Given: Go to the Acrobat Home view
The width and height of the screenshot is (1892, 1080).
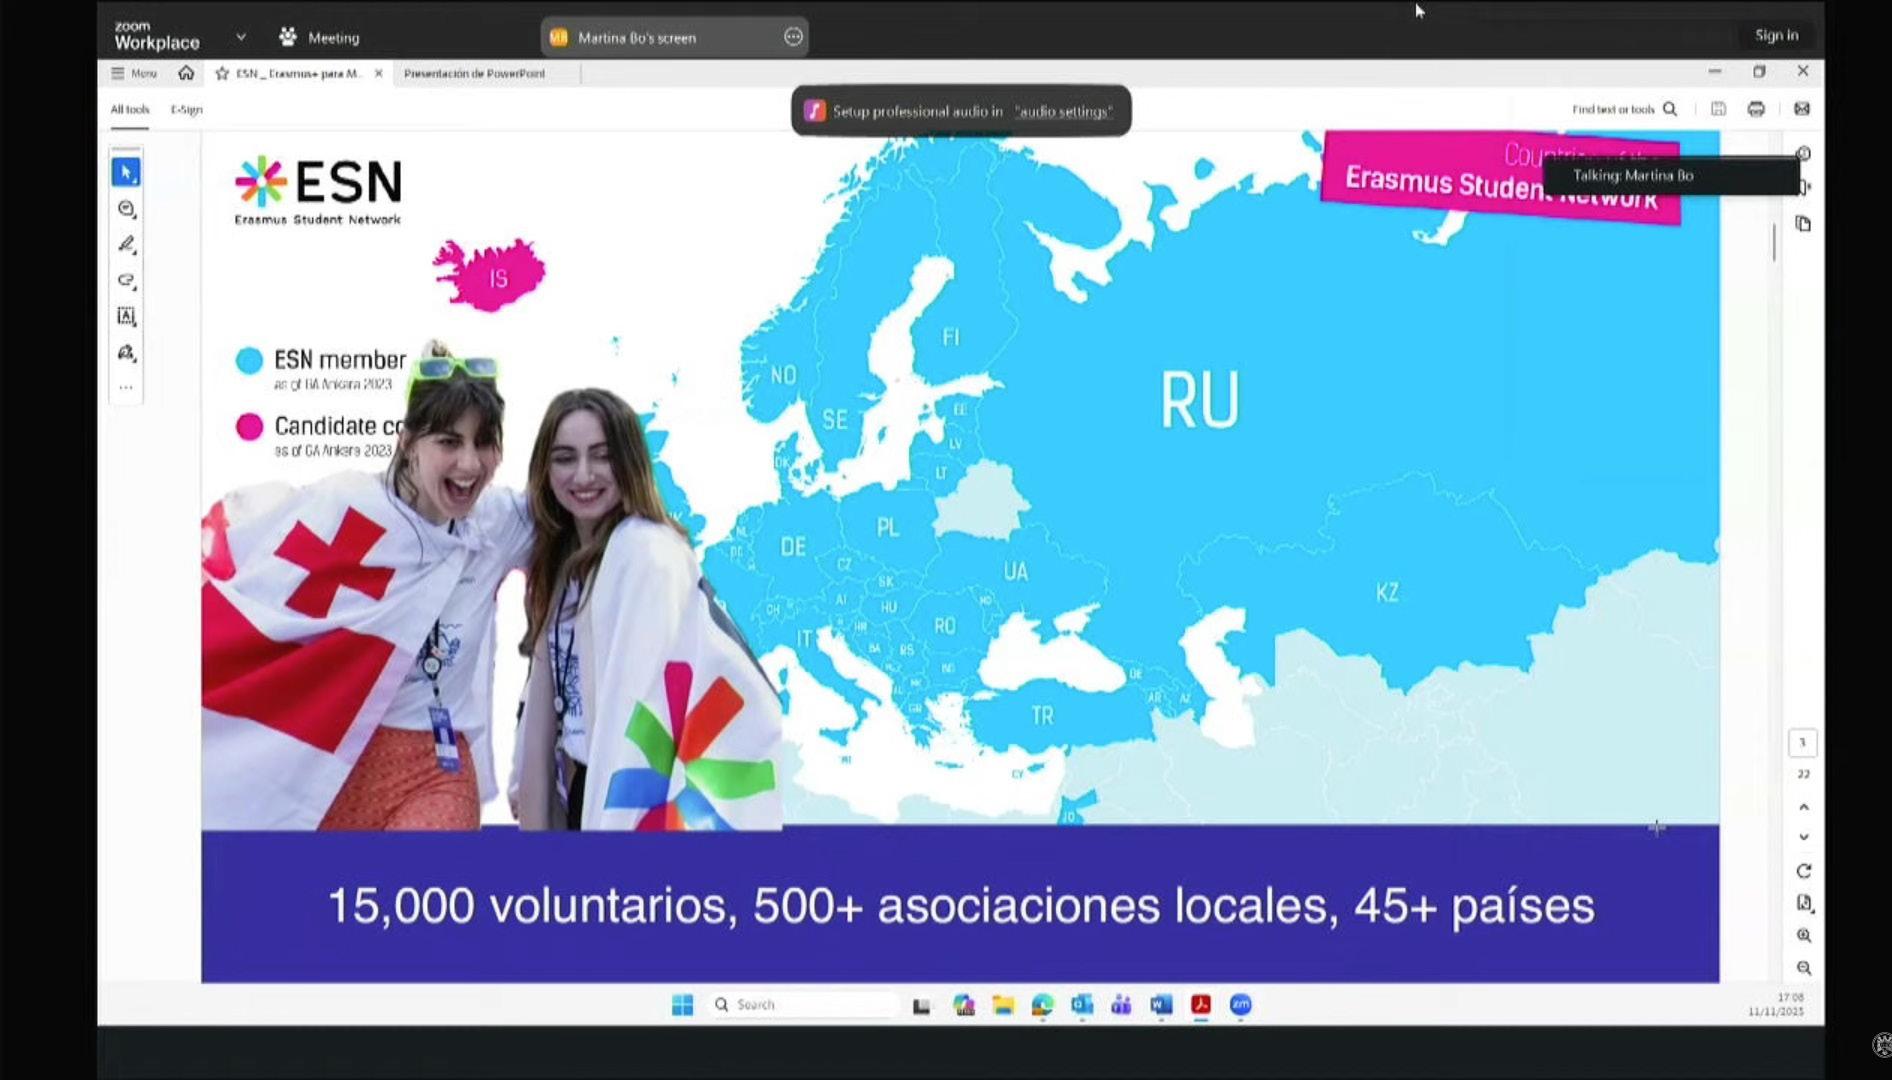Looking at the screenshot, I should (x=186, y=73).
